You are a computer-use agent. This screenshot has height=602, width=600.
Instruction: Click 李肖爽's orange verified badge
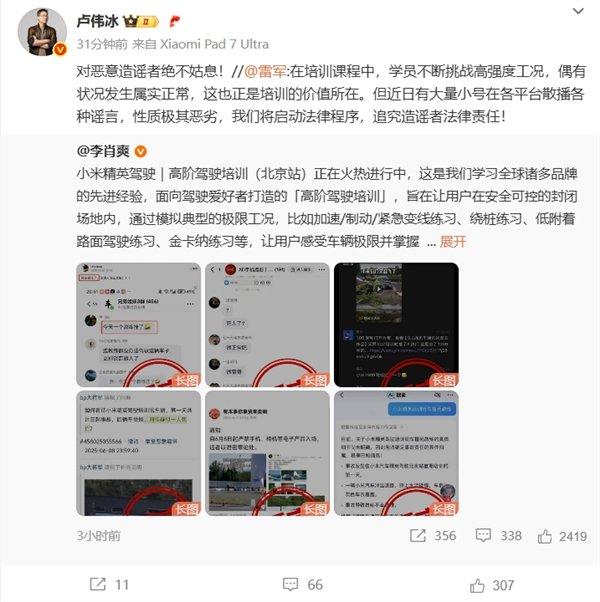point(141,152)
